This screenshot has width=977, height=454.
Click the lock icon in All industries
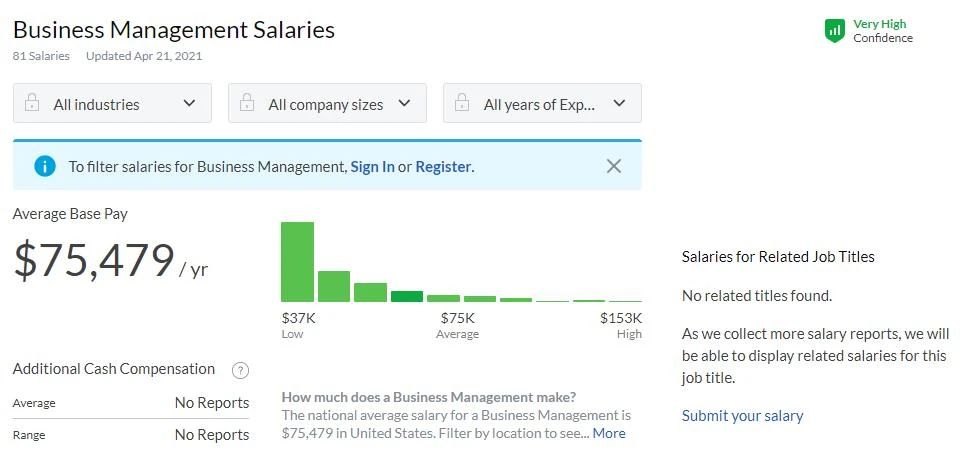[x=32, y=103]
